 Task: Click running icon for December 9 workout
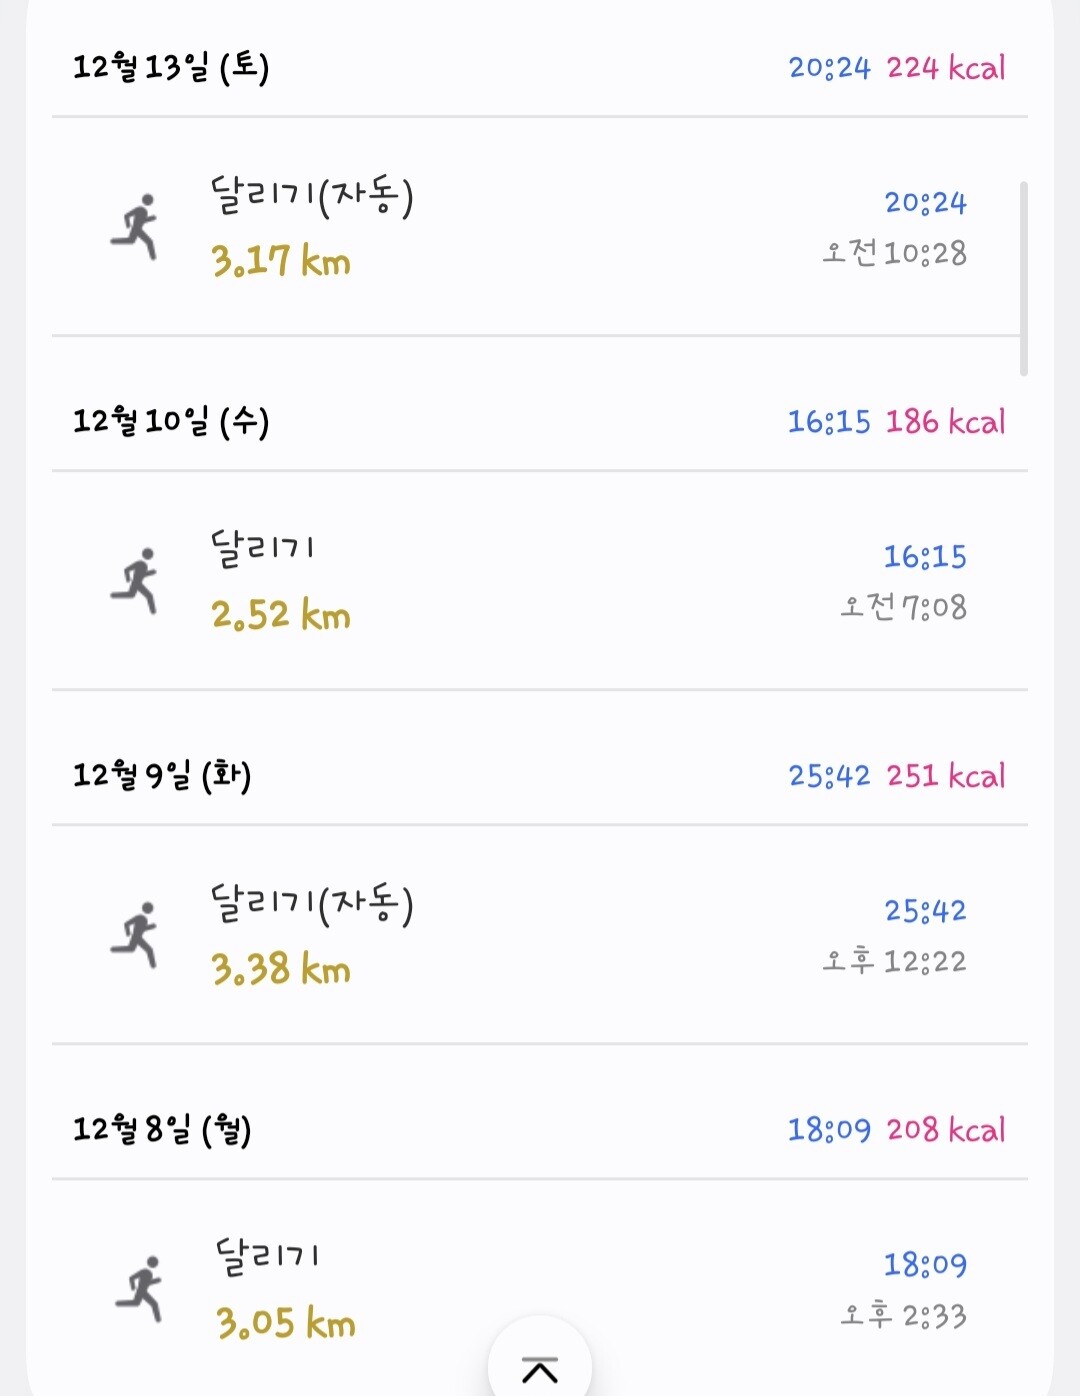(136, 935)
